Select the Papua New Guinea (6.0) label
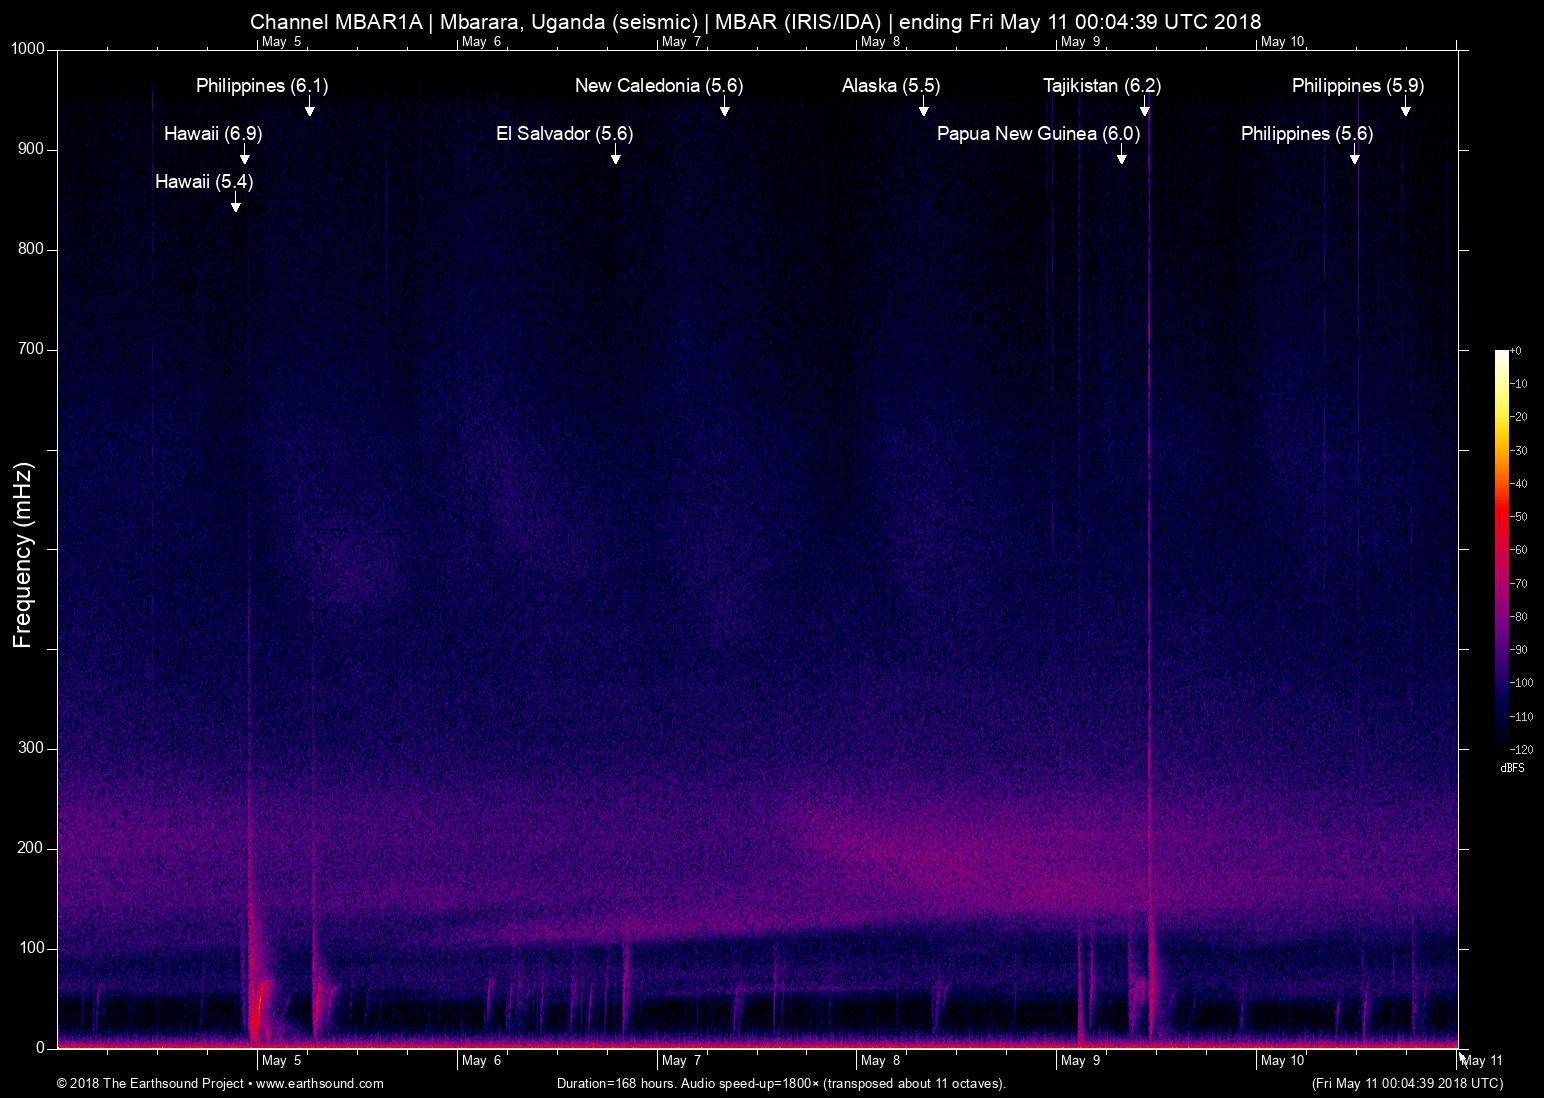 pyautogui.click(x=1038, y=134)
